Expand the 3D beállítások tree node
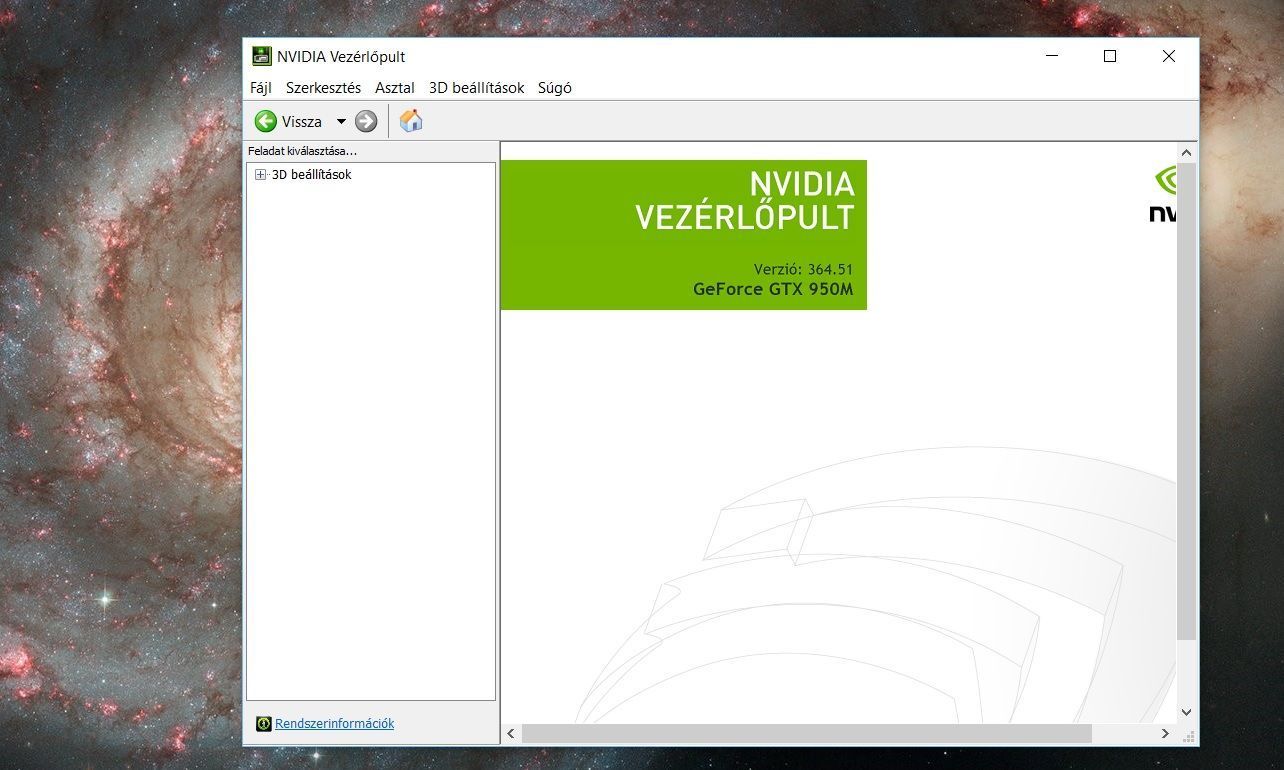The width and height of the screenshot is (1284, 770). pyautogui.click(x=261, y=174)
